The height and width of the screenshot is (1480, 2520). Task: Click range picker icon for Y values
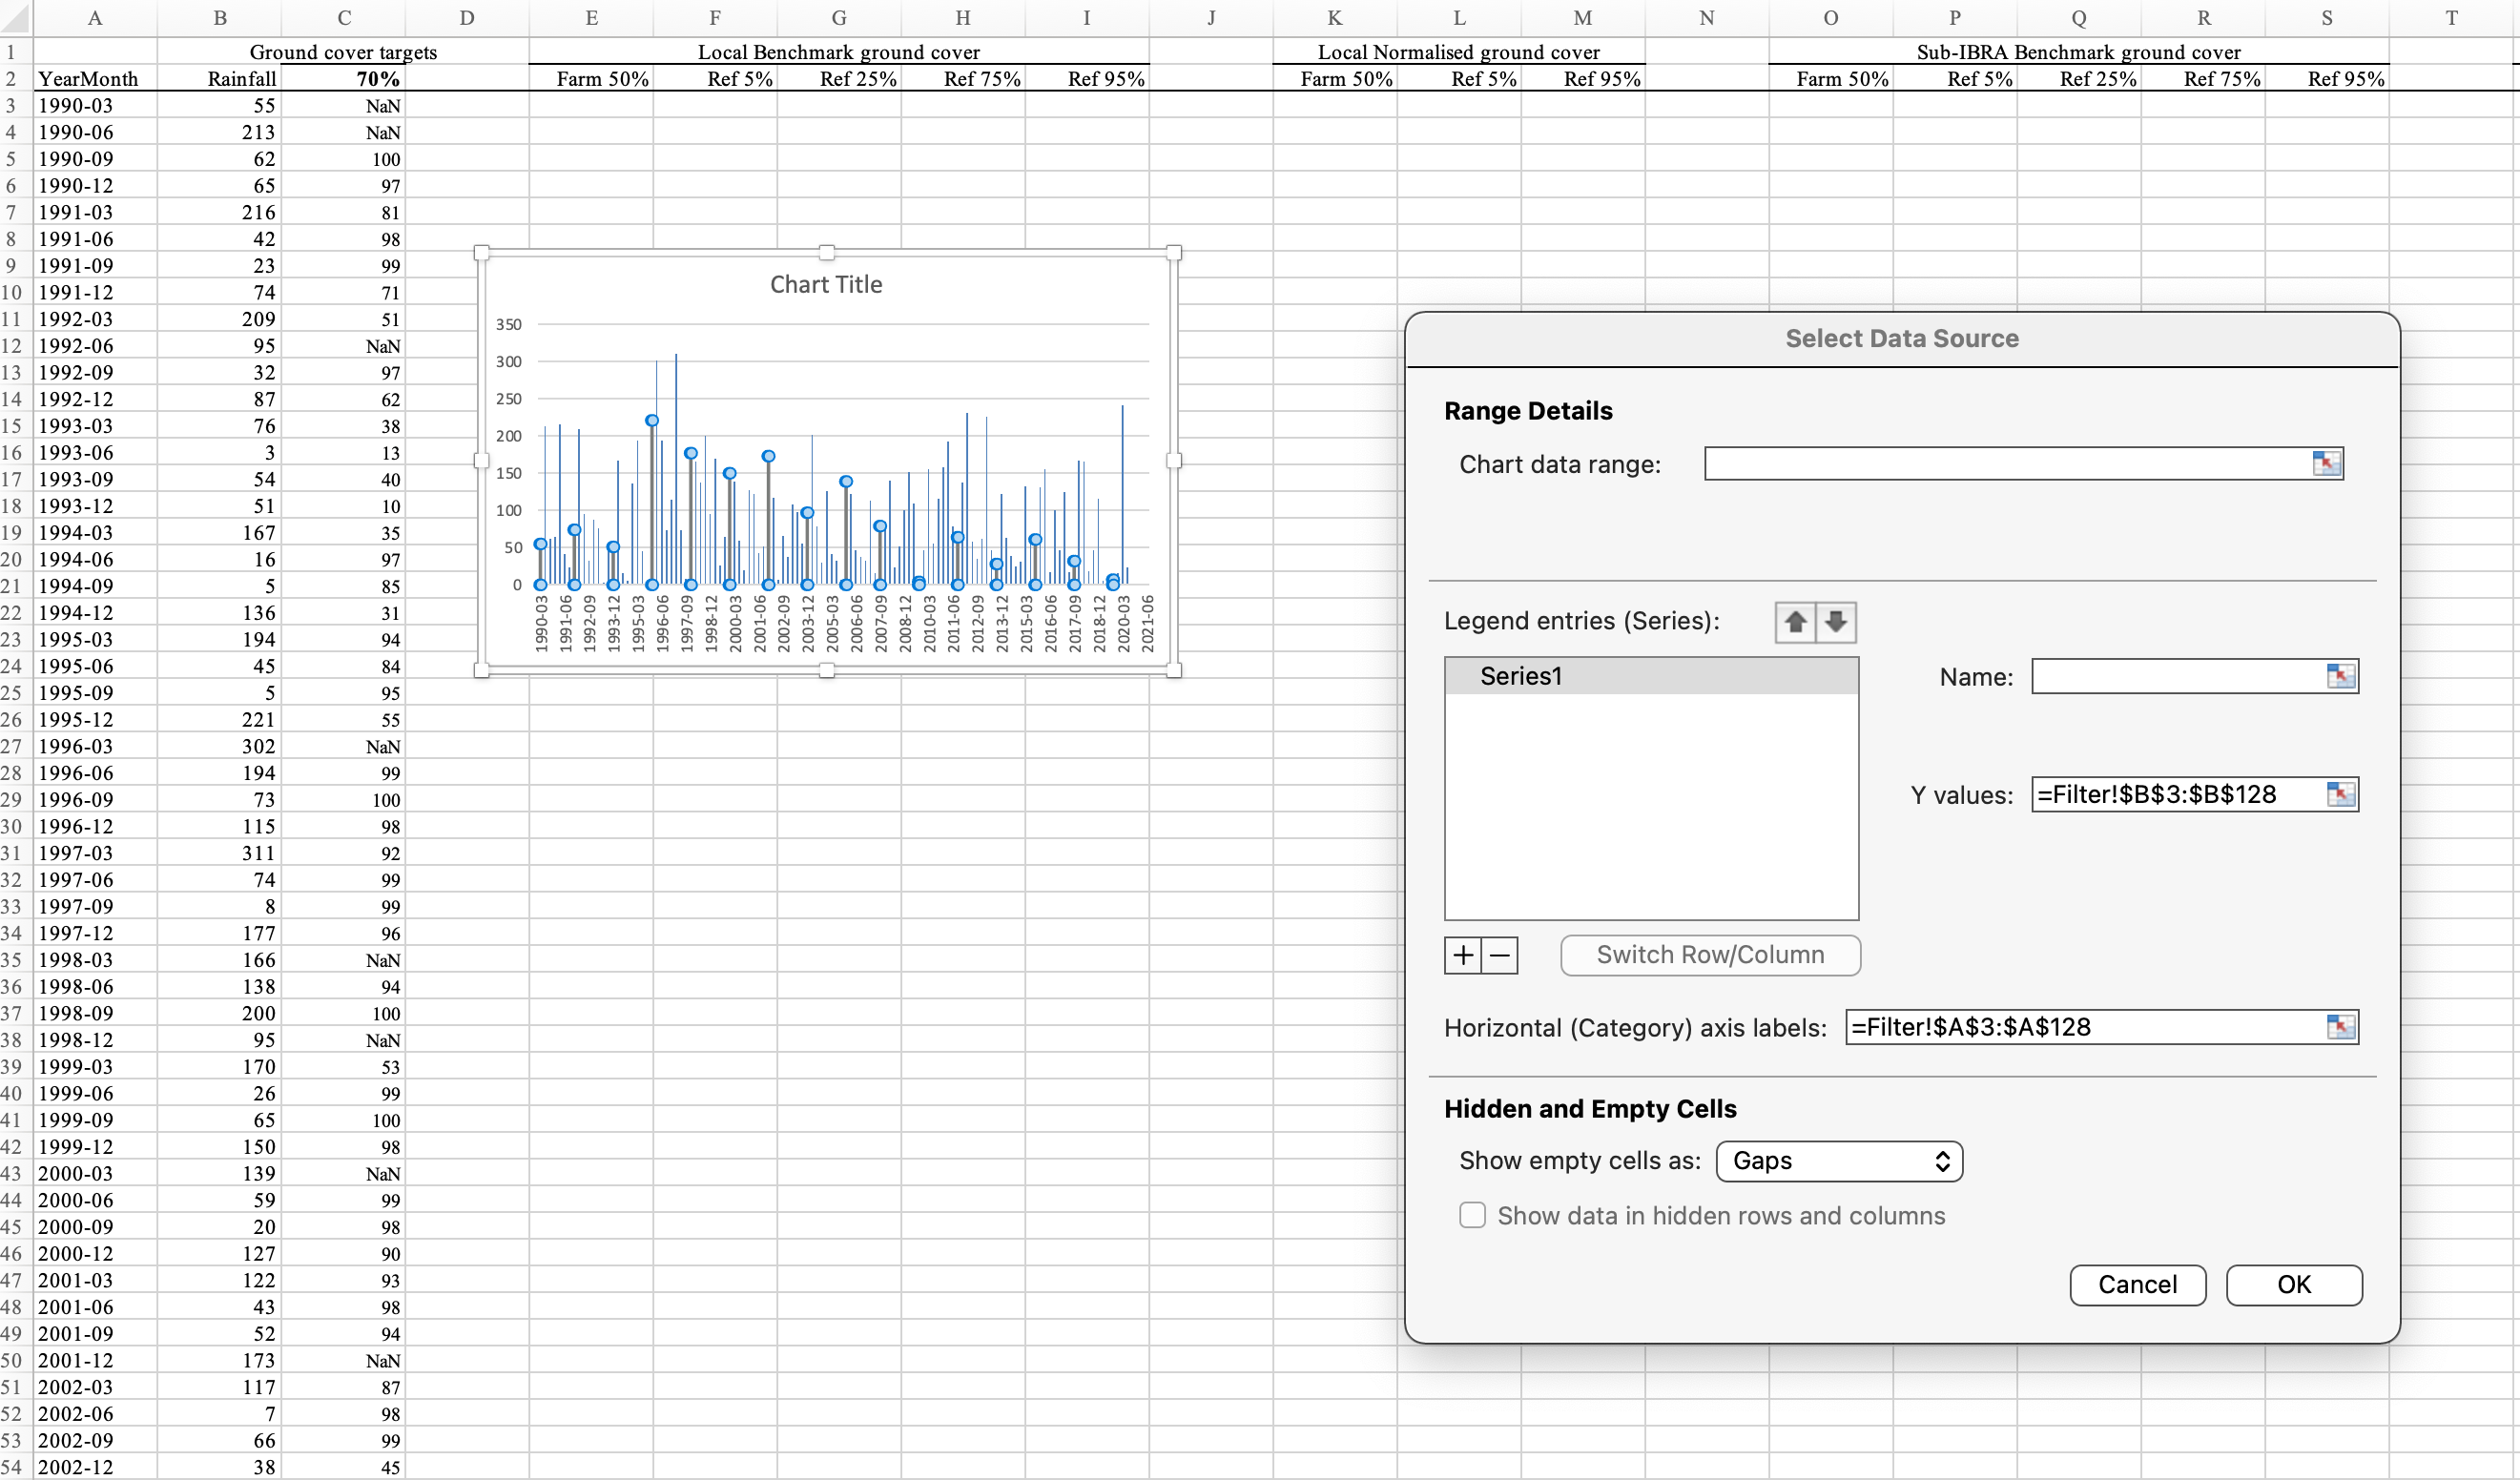tap(2341, 794)
